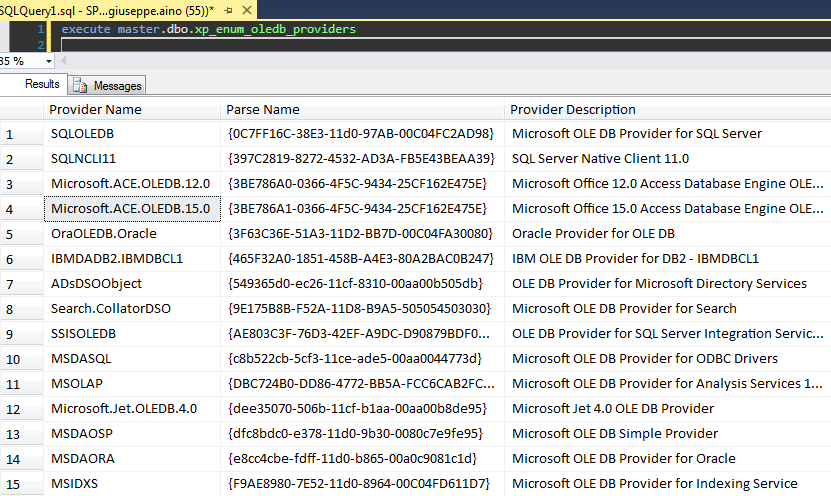Switch to the Messages tab
831x496 pixels.
click(x=108, y=86)
